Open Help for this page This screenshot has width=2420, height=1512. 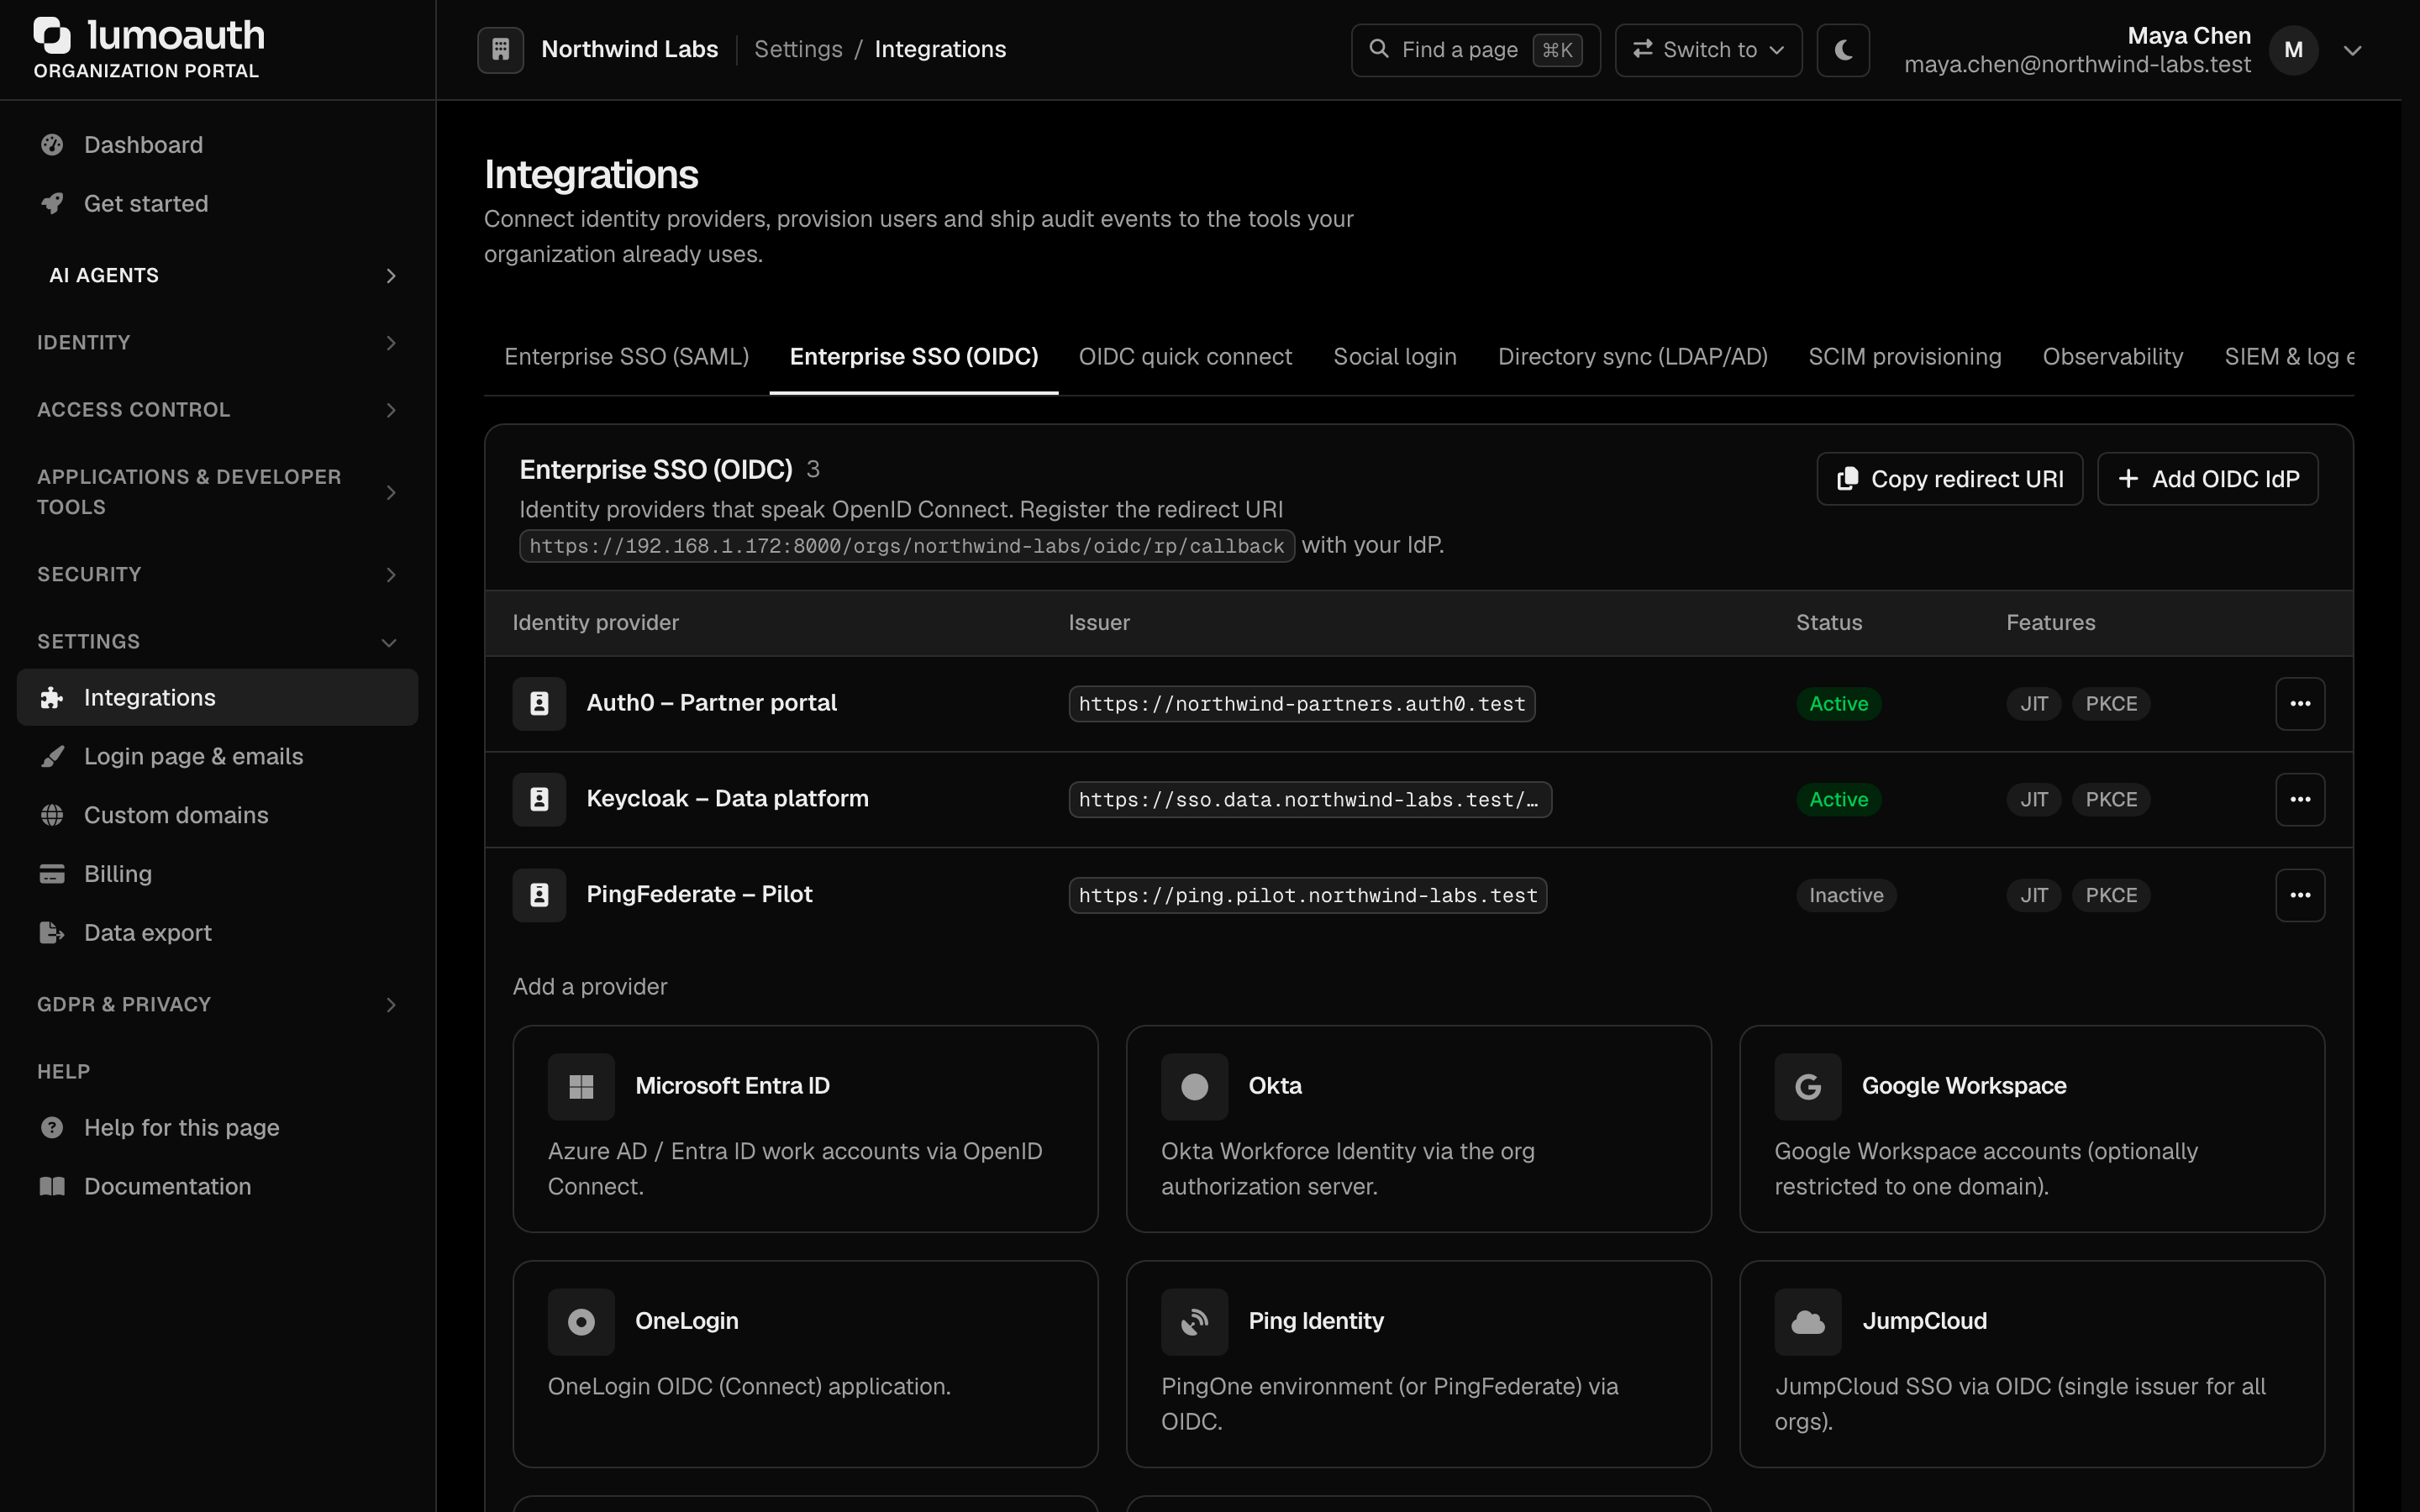click(217, 1128)
